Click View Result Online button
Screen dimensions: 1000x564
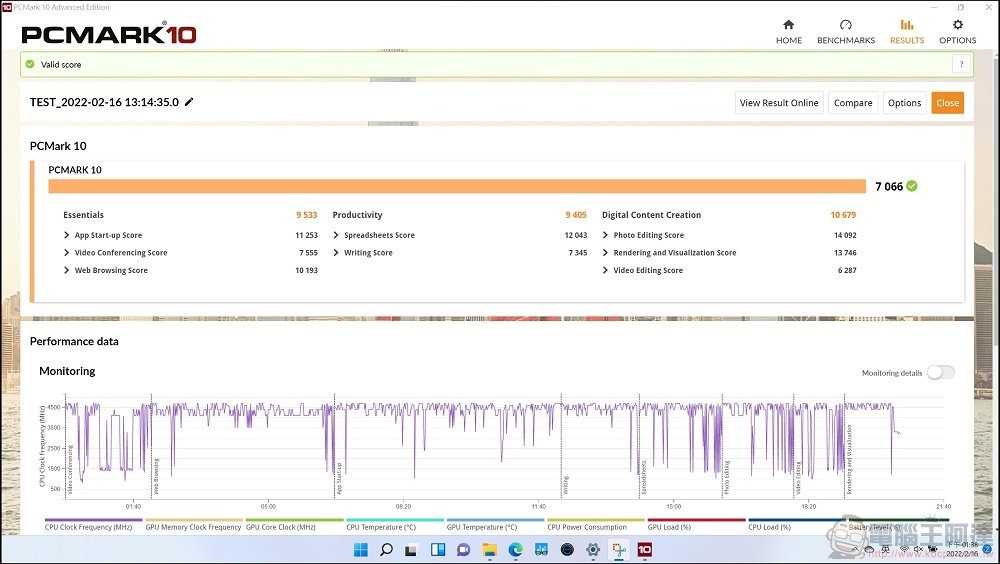coord(779,103)
